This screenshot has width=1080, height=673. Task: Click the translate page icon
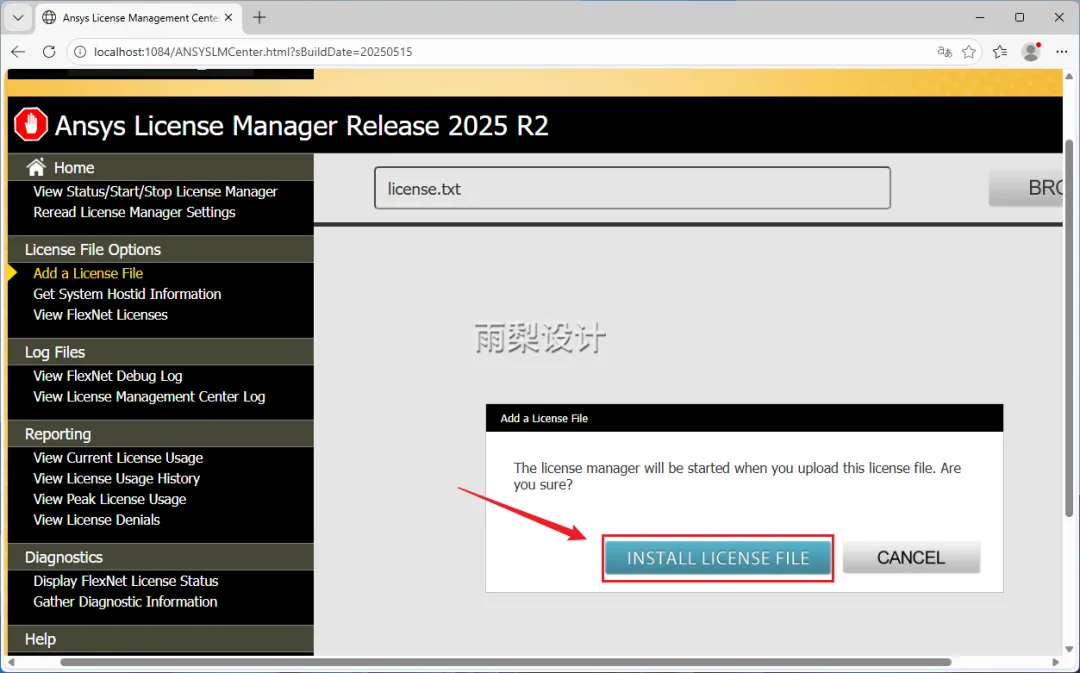point(944,52)
